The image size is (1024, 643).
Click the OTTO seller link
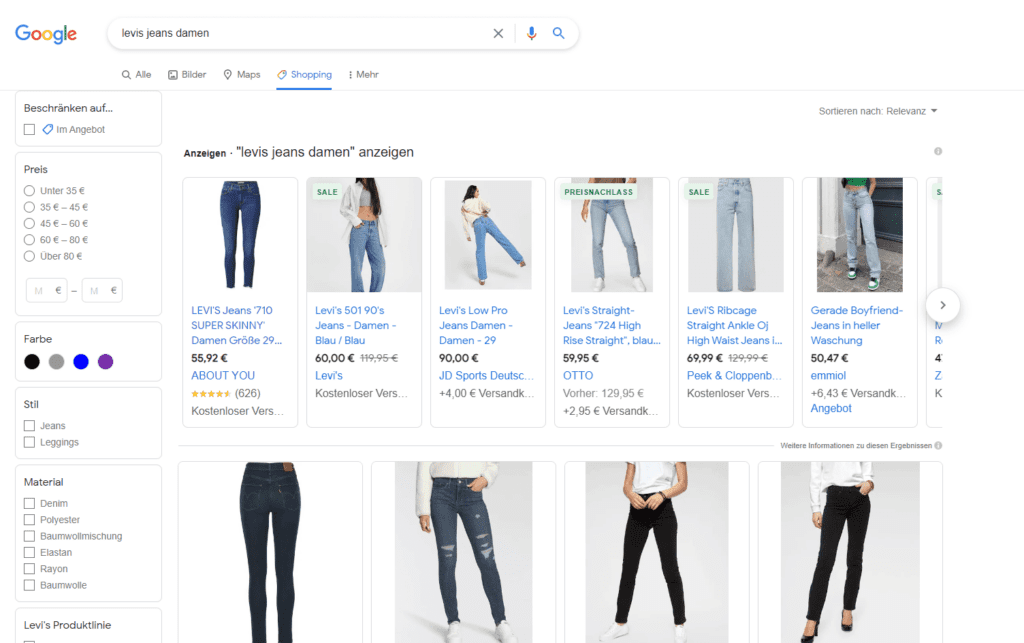578,375
